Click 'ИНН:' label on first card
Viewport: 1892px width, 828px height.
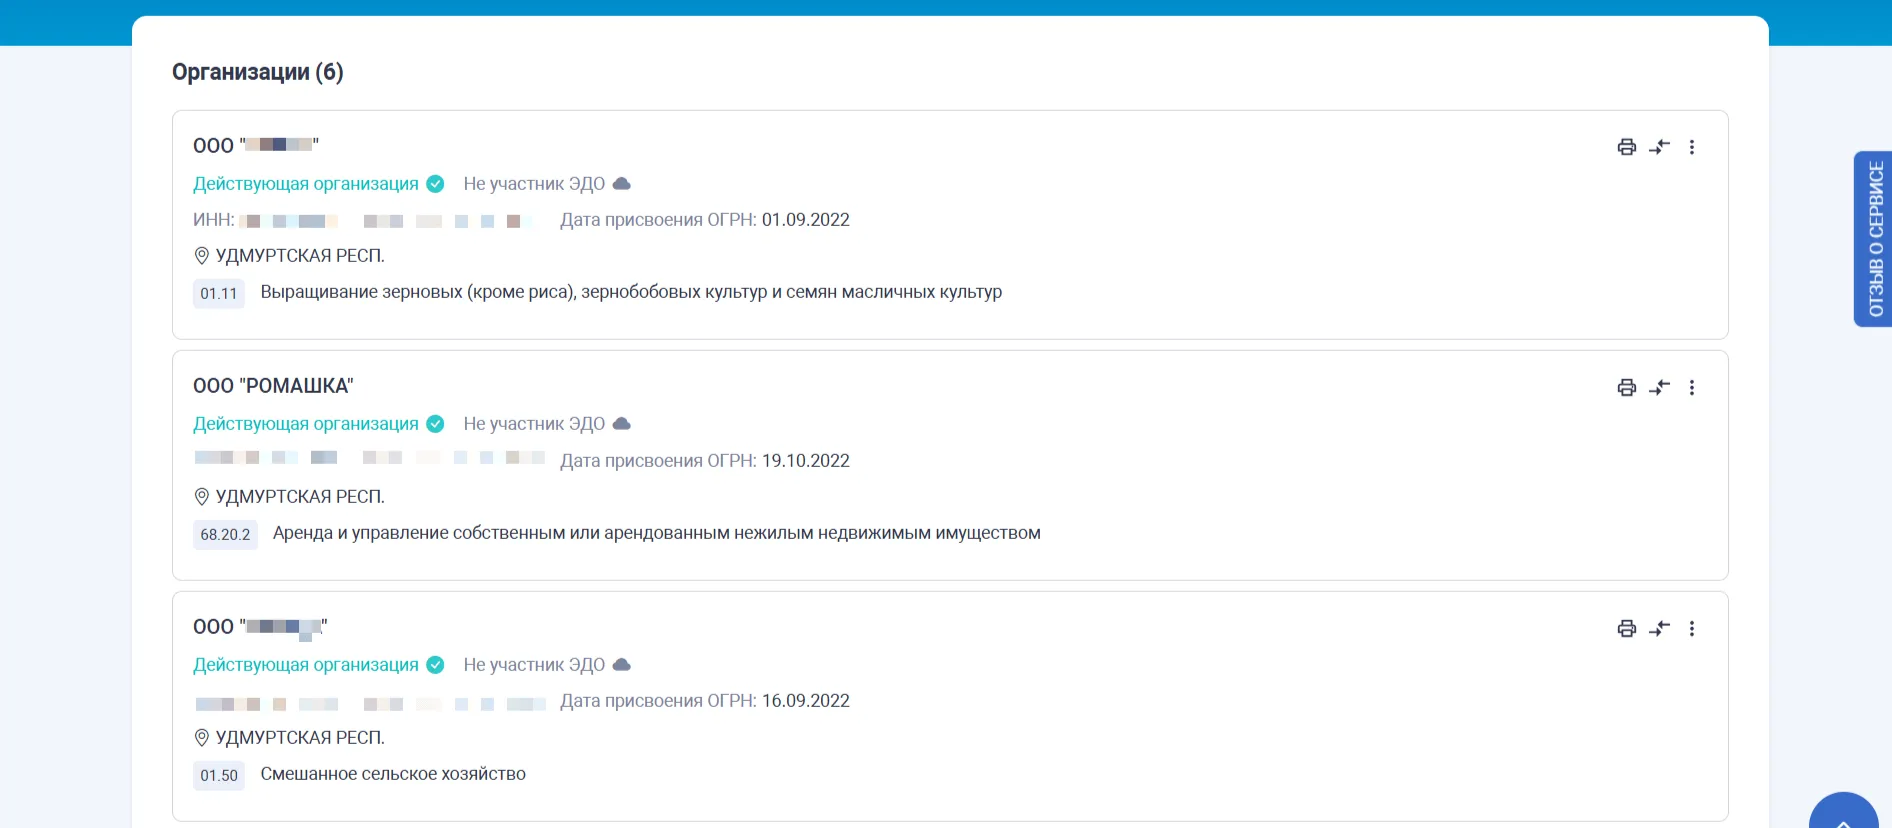coord(213,220)
